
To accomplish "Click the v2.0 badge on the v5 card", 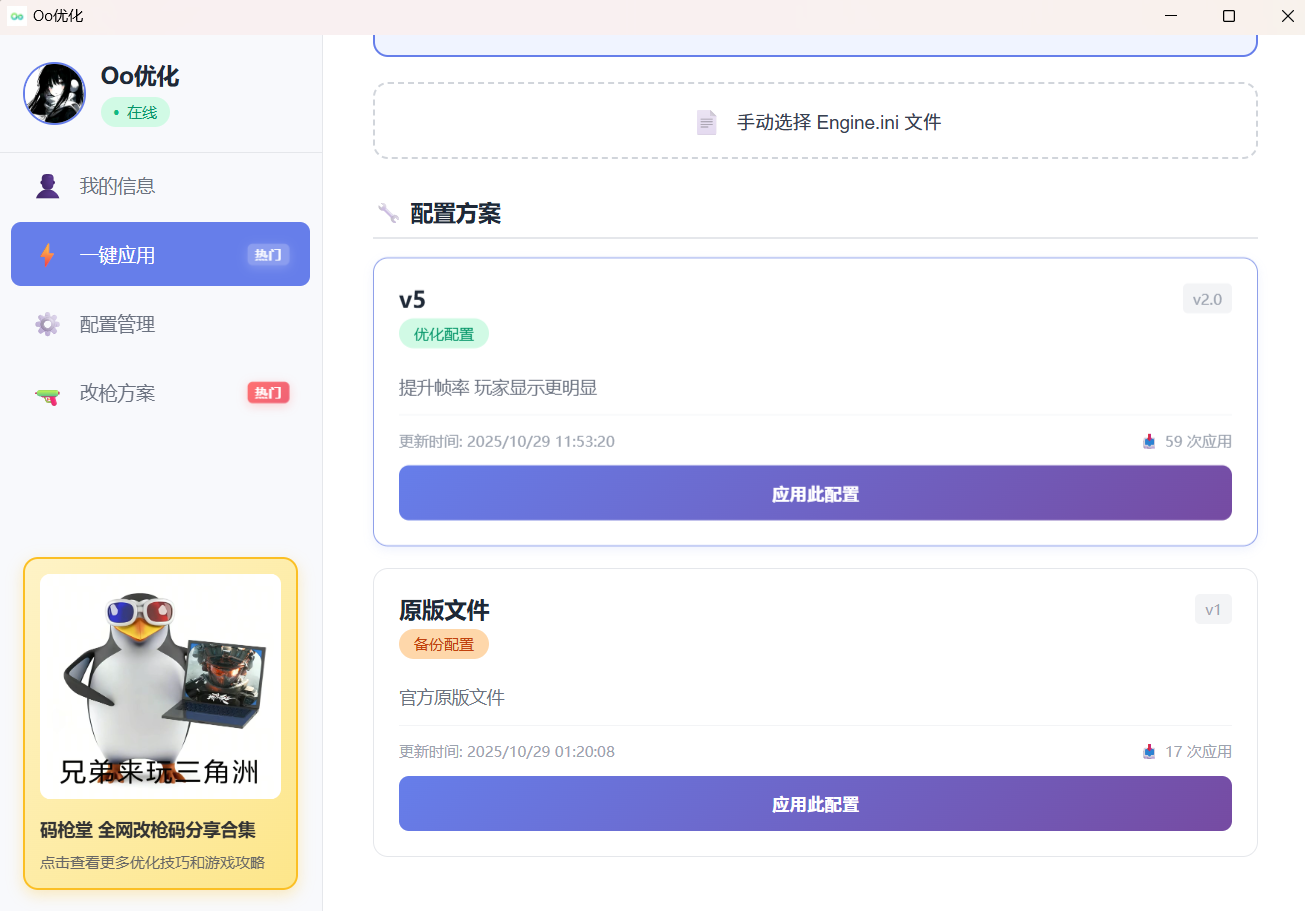I will click(1207, 298).
